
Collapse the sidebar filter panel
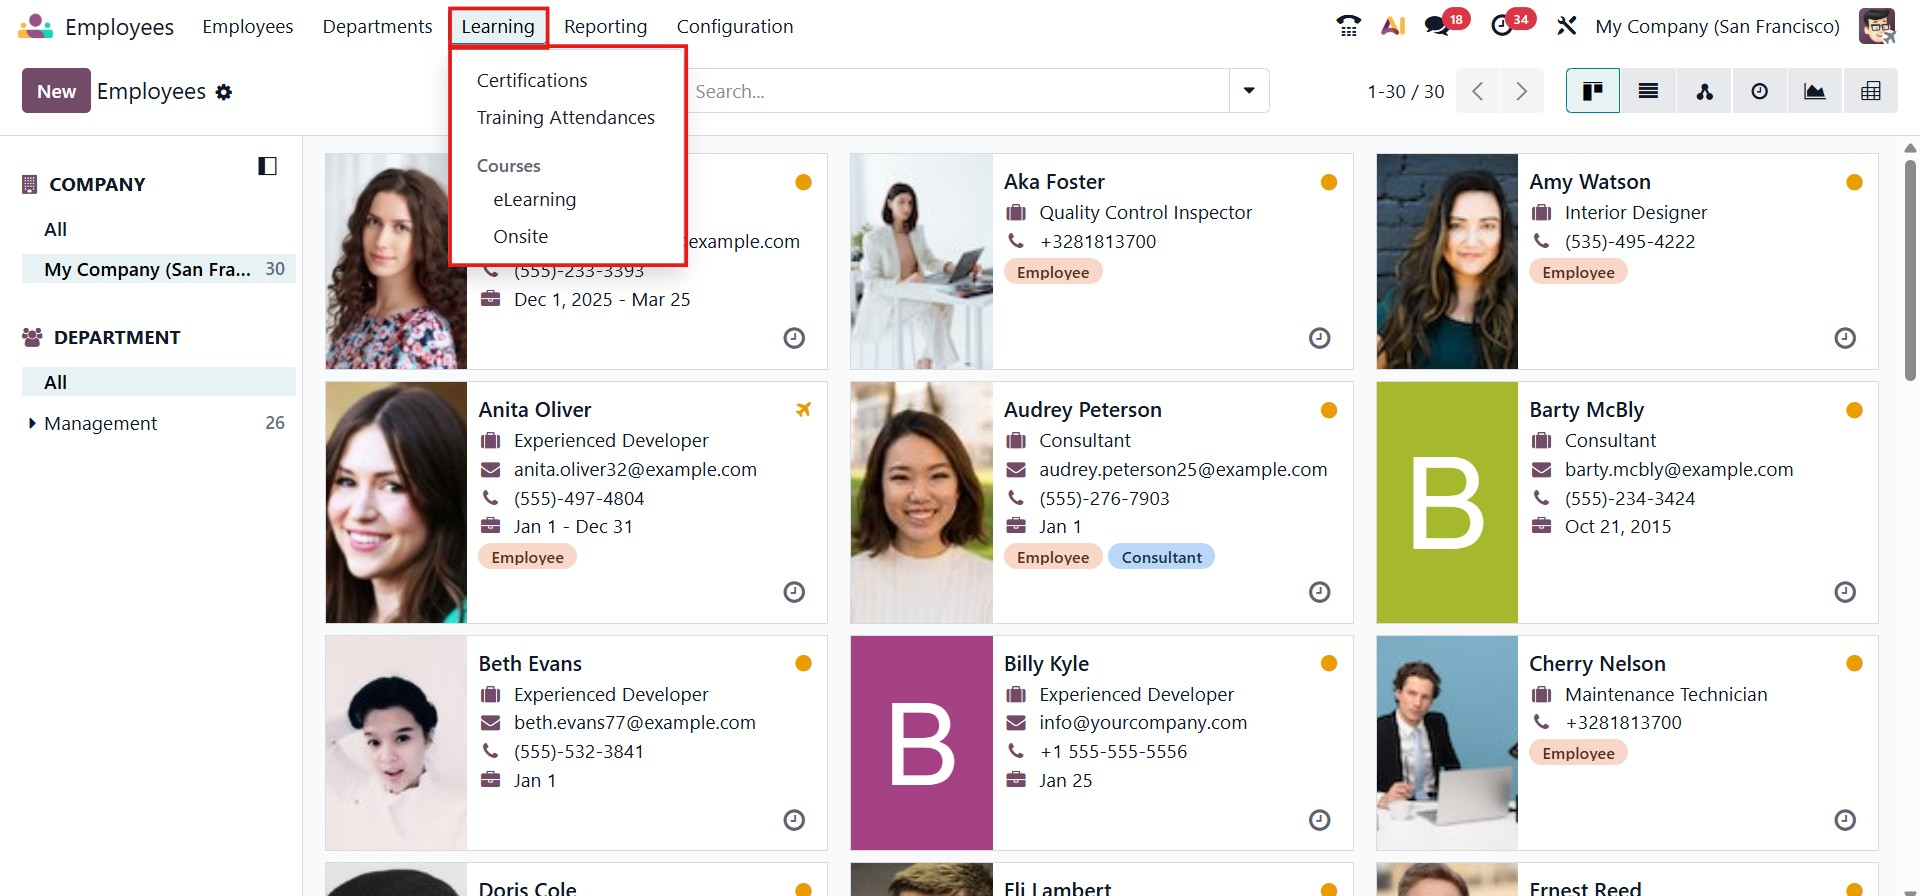[x=267, y=166]
